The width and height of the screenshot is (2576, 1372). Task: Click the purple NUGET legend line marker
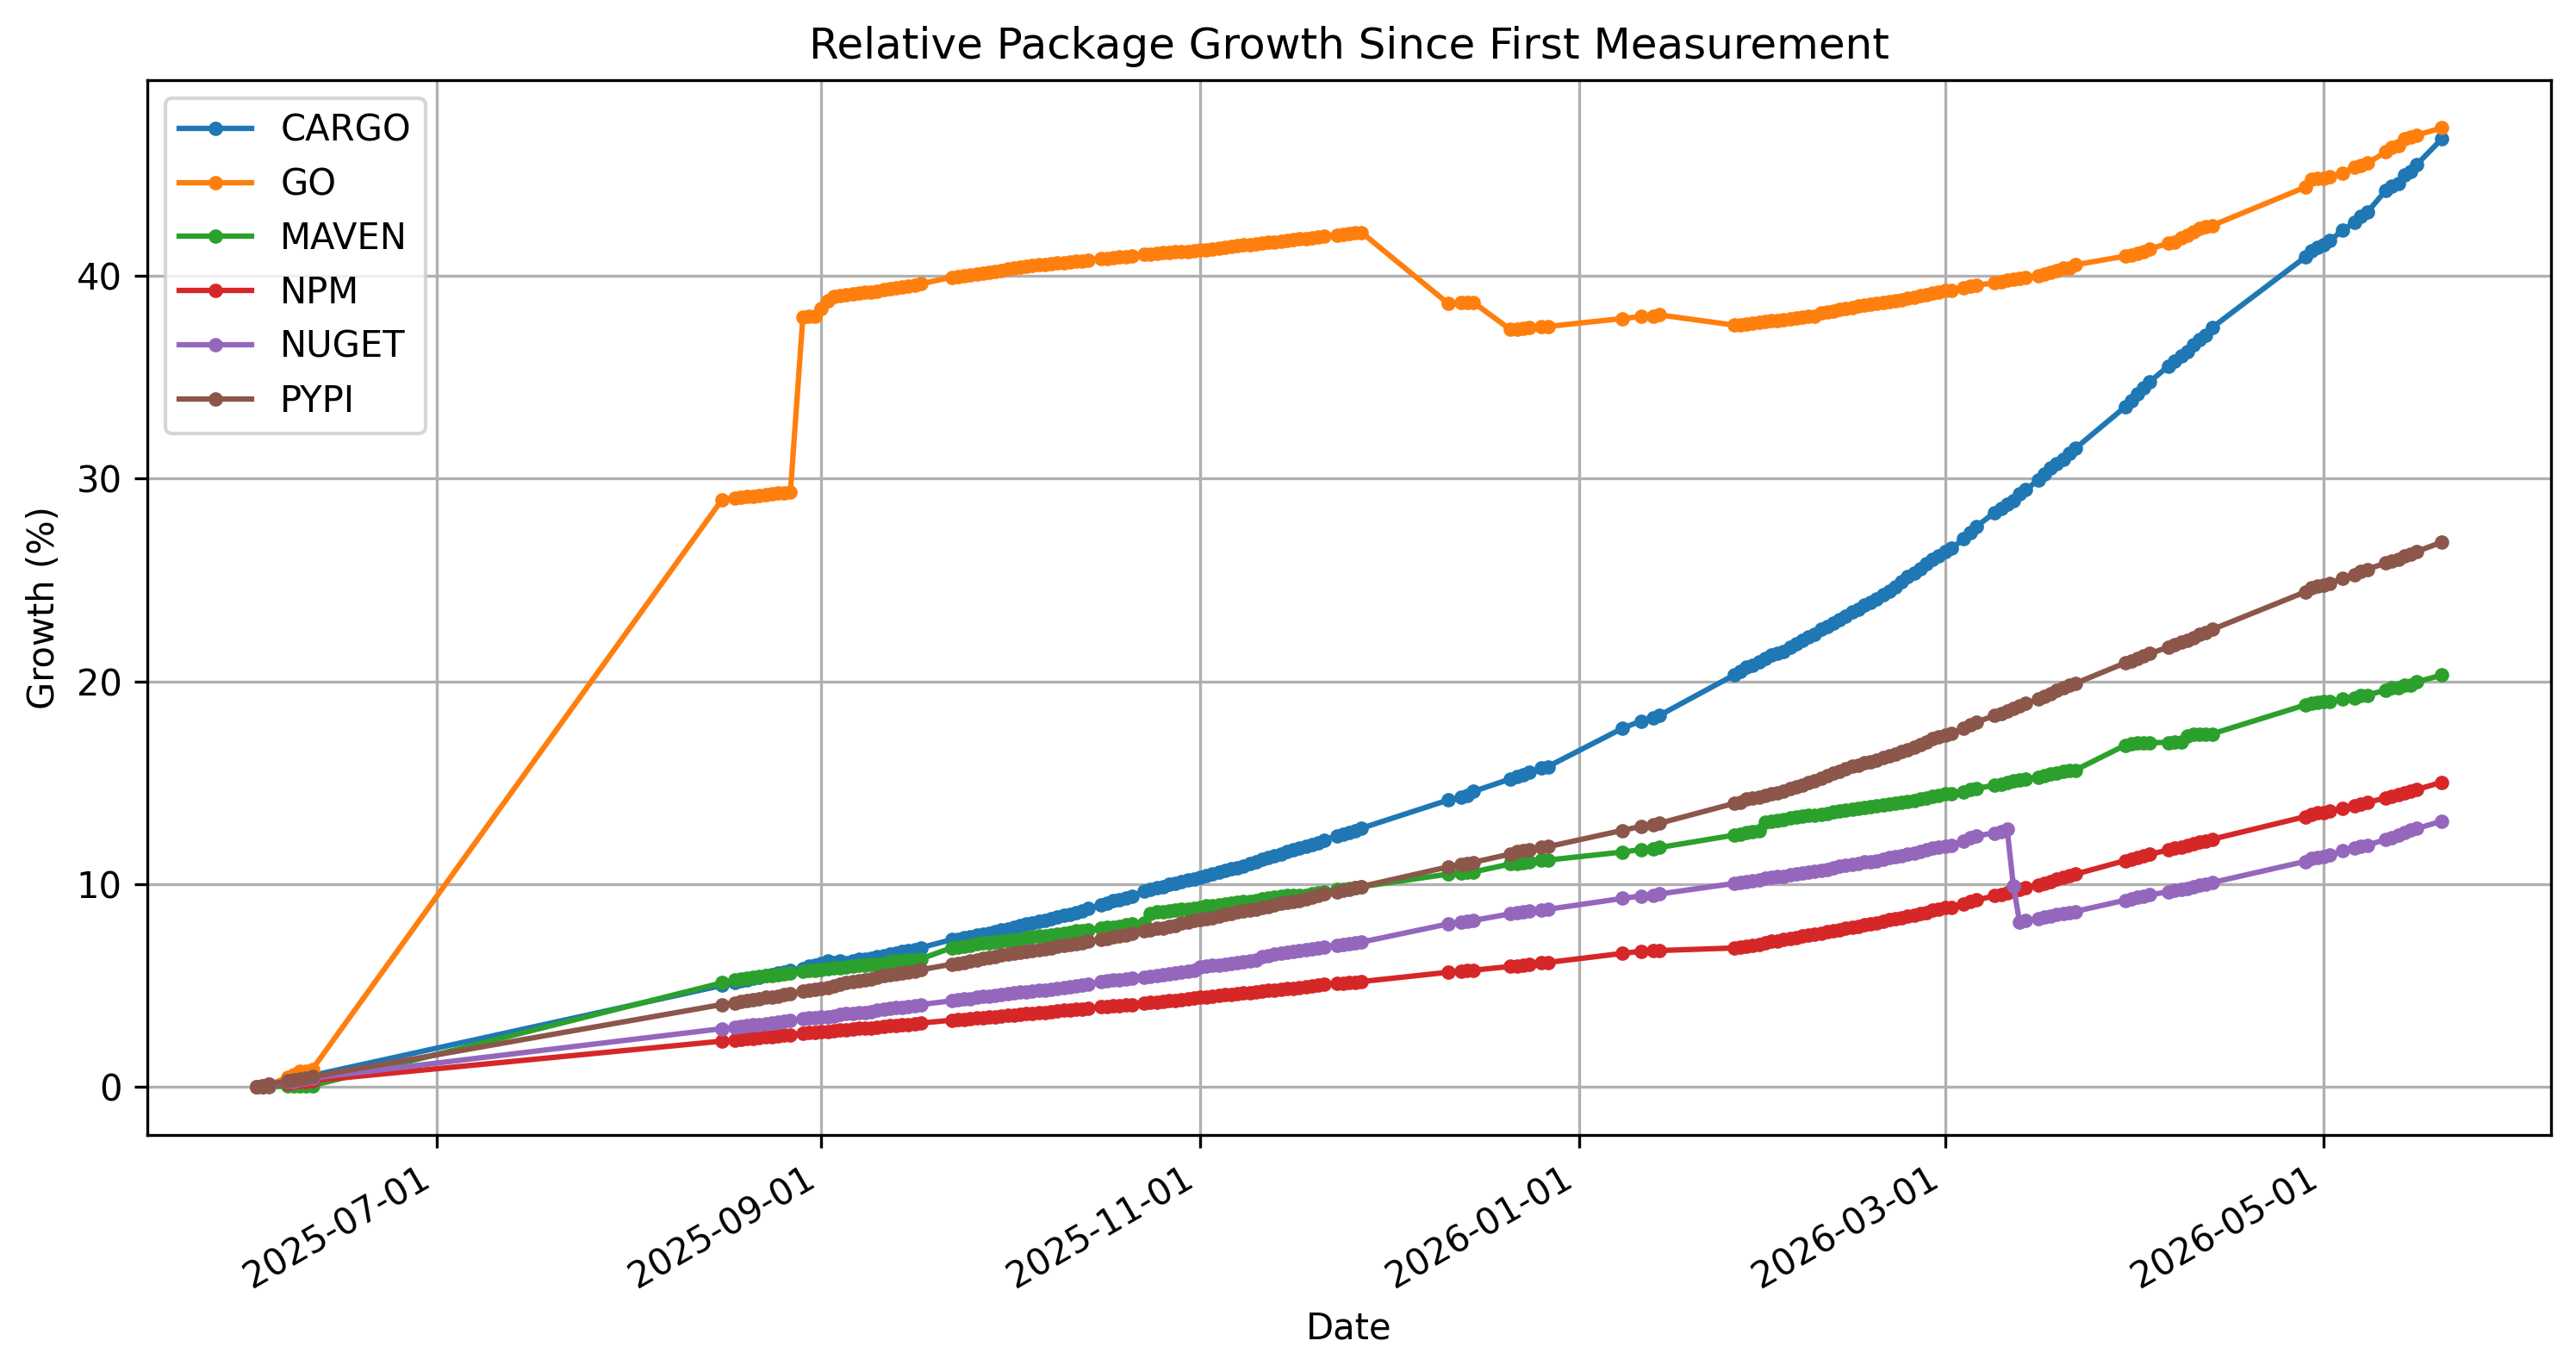215,344
